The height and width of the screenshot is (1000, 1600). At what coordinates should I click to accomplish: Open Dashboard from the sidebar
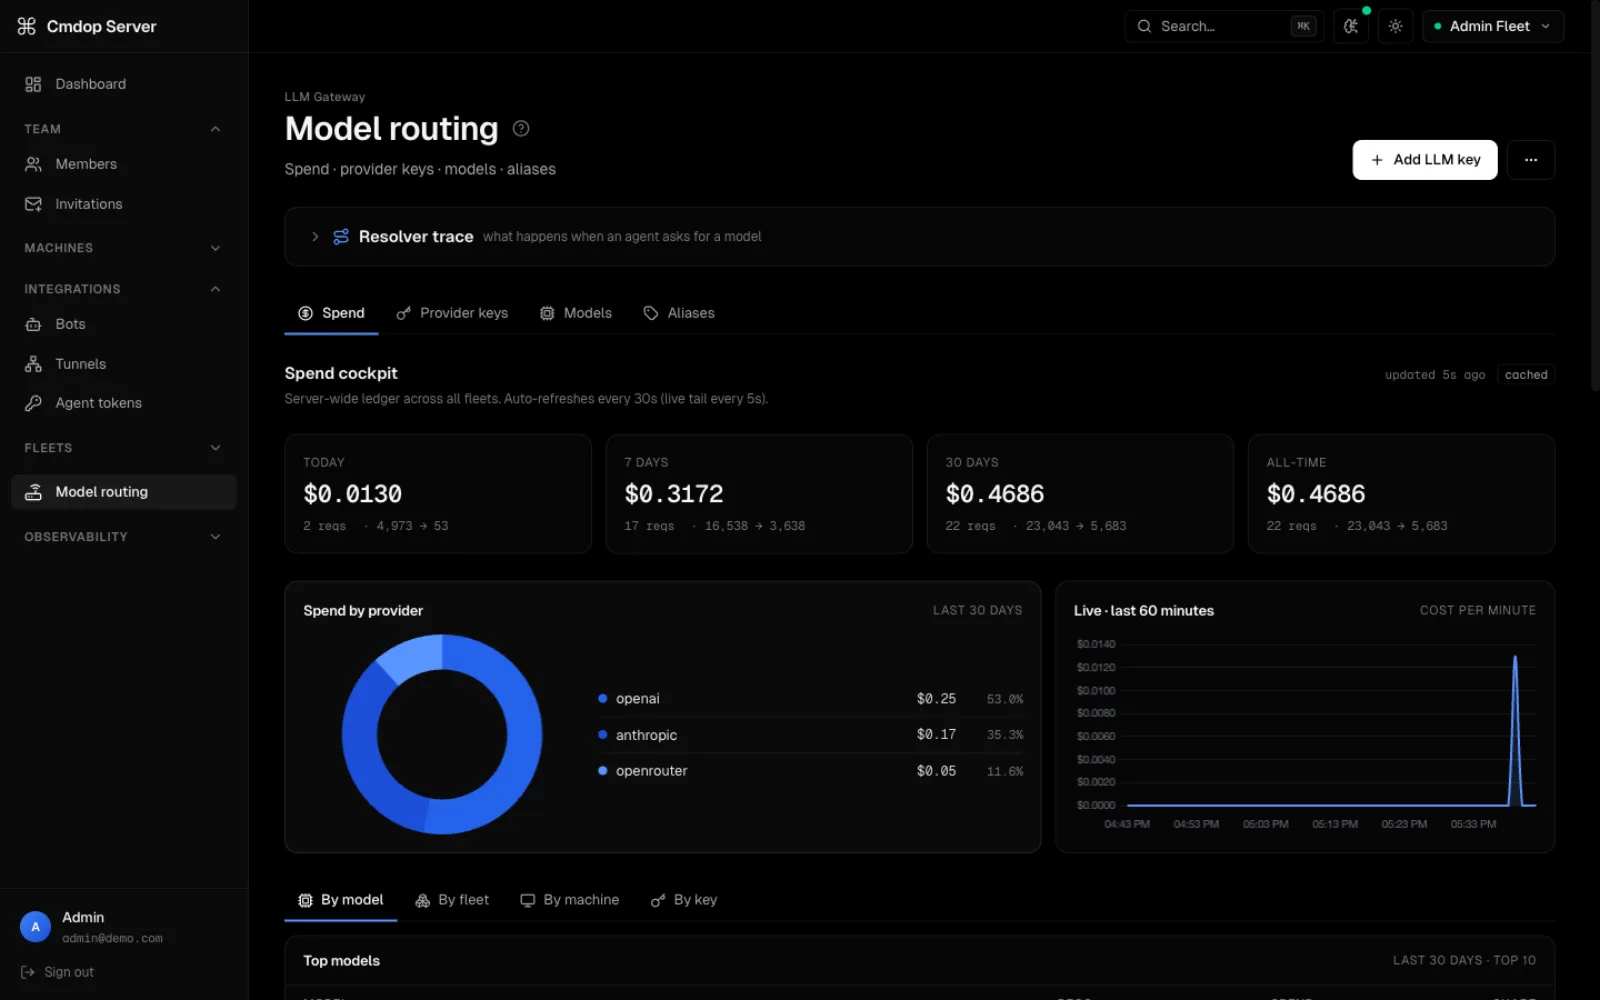124,84
